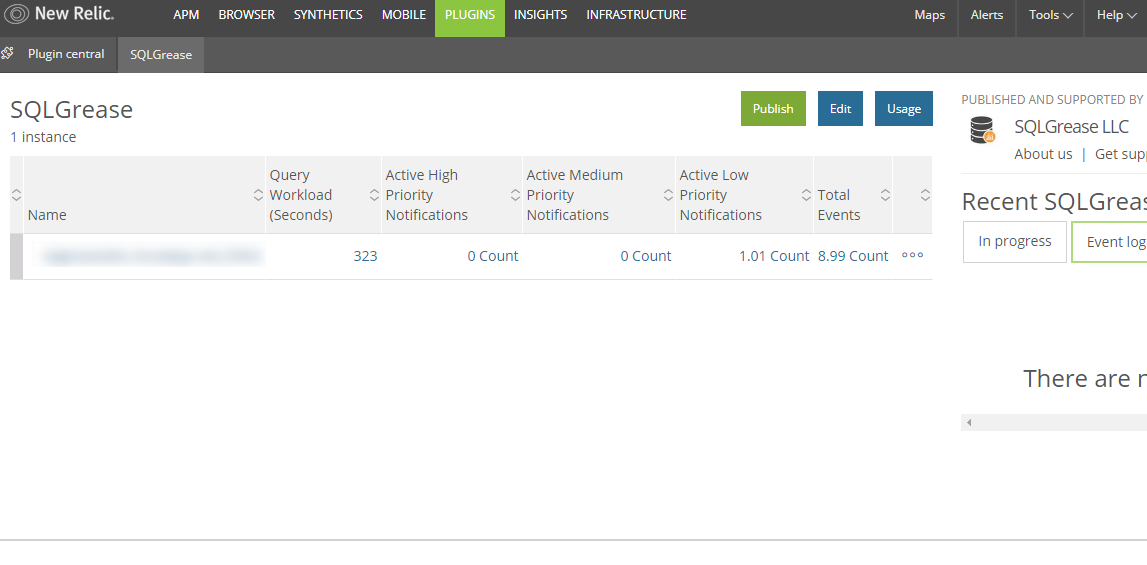Sort by the Name column arrows
This screenshot has height=565, width=1147.
pos(258,195)
